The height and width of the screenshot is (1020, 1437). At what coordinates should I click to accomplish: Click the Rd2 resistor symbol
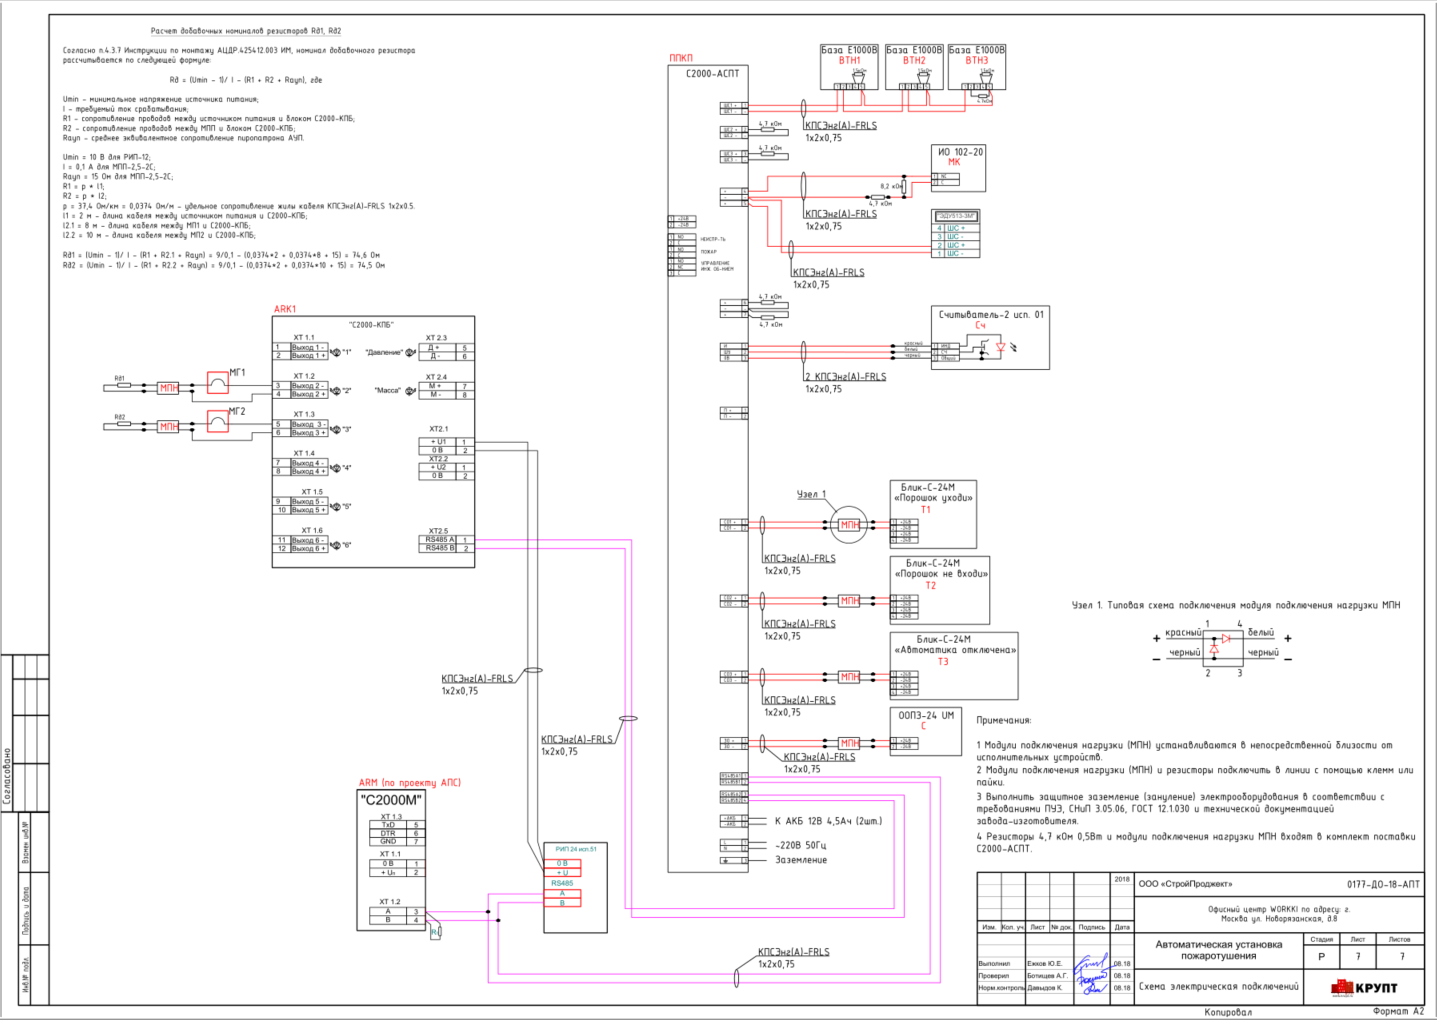(x=122, y=424)
